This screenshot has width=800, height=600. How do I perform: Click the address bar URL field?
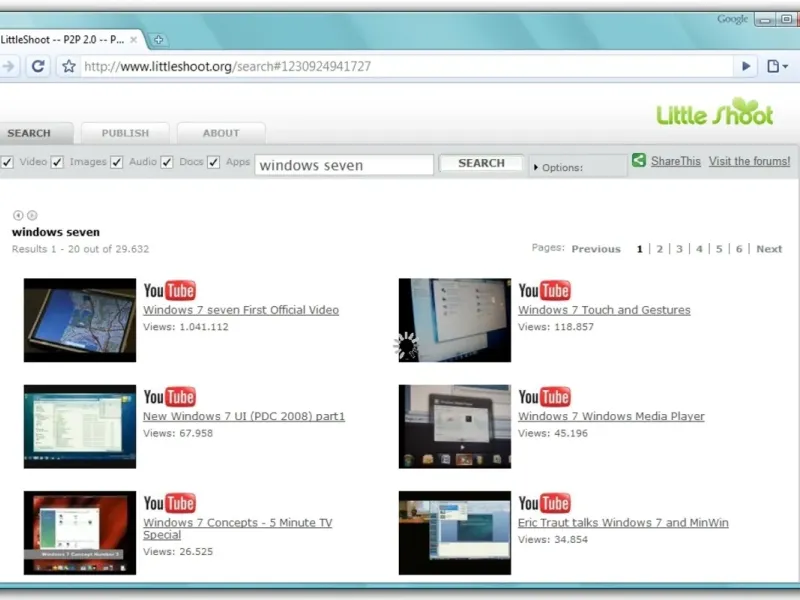(x=408, y=66)
